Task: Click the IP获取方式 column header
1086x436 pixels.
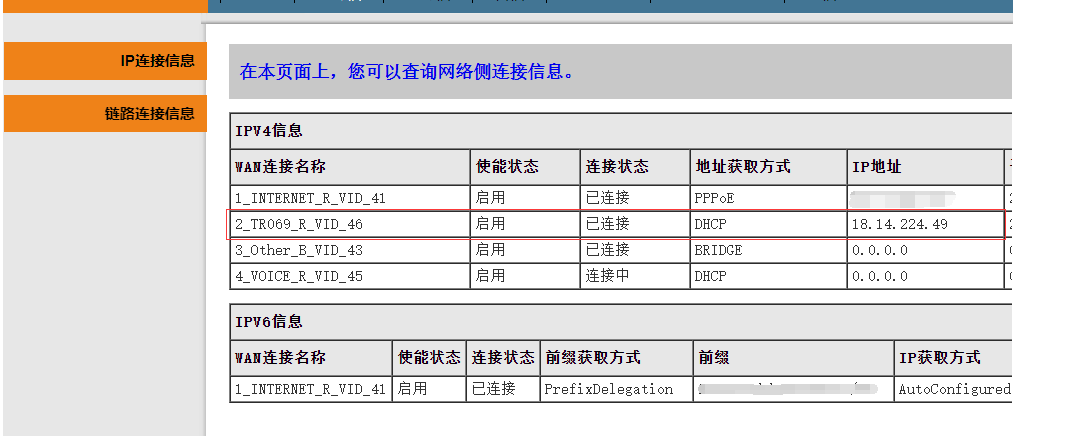Action: (940, 358)
